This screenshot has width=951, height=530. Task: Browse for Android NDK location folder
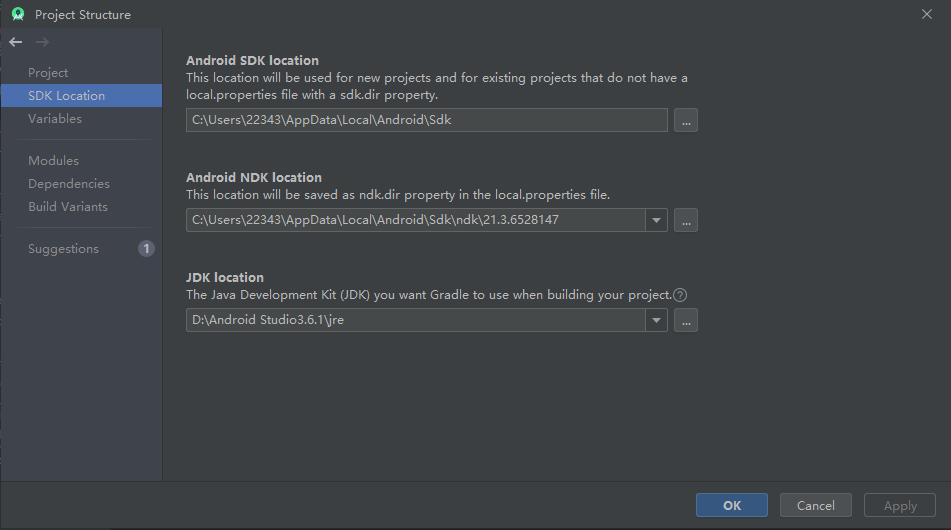[x=686, y=220]
